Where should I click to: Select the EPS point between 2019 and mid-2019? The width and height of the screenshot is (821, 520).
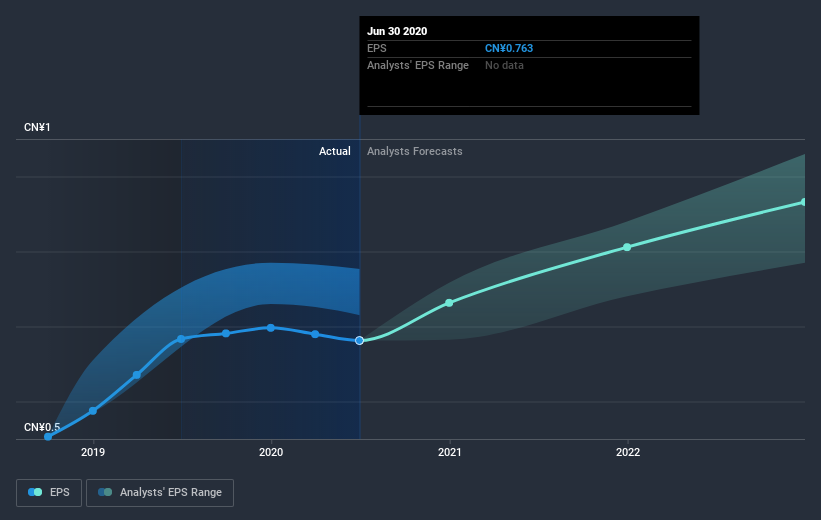click(x=137, y=375)
